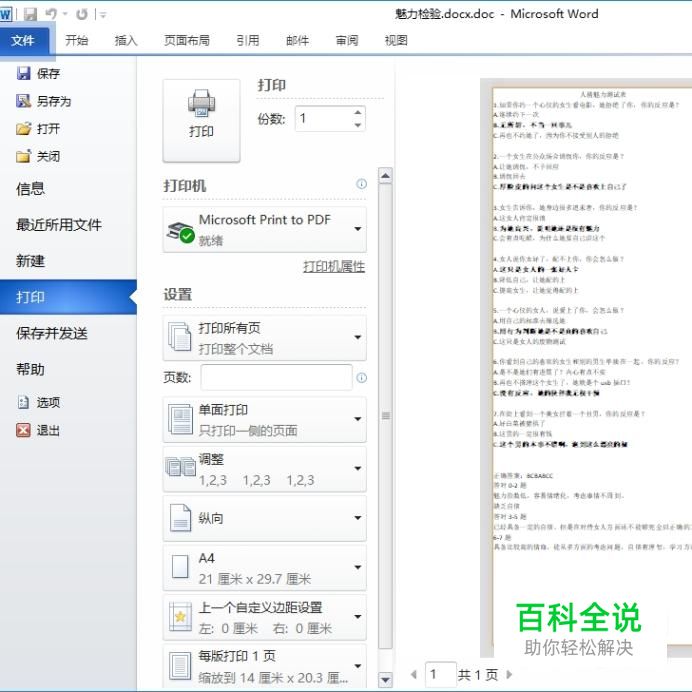This screenshot has height=692, width=692.
Task: Expand the 上一个自定义边距设置 margins dropdown arrow
Action: [357, 617]
